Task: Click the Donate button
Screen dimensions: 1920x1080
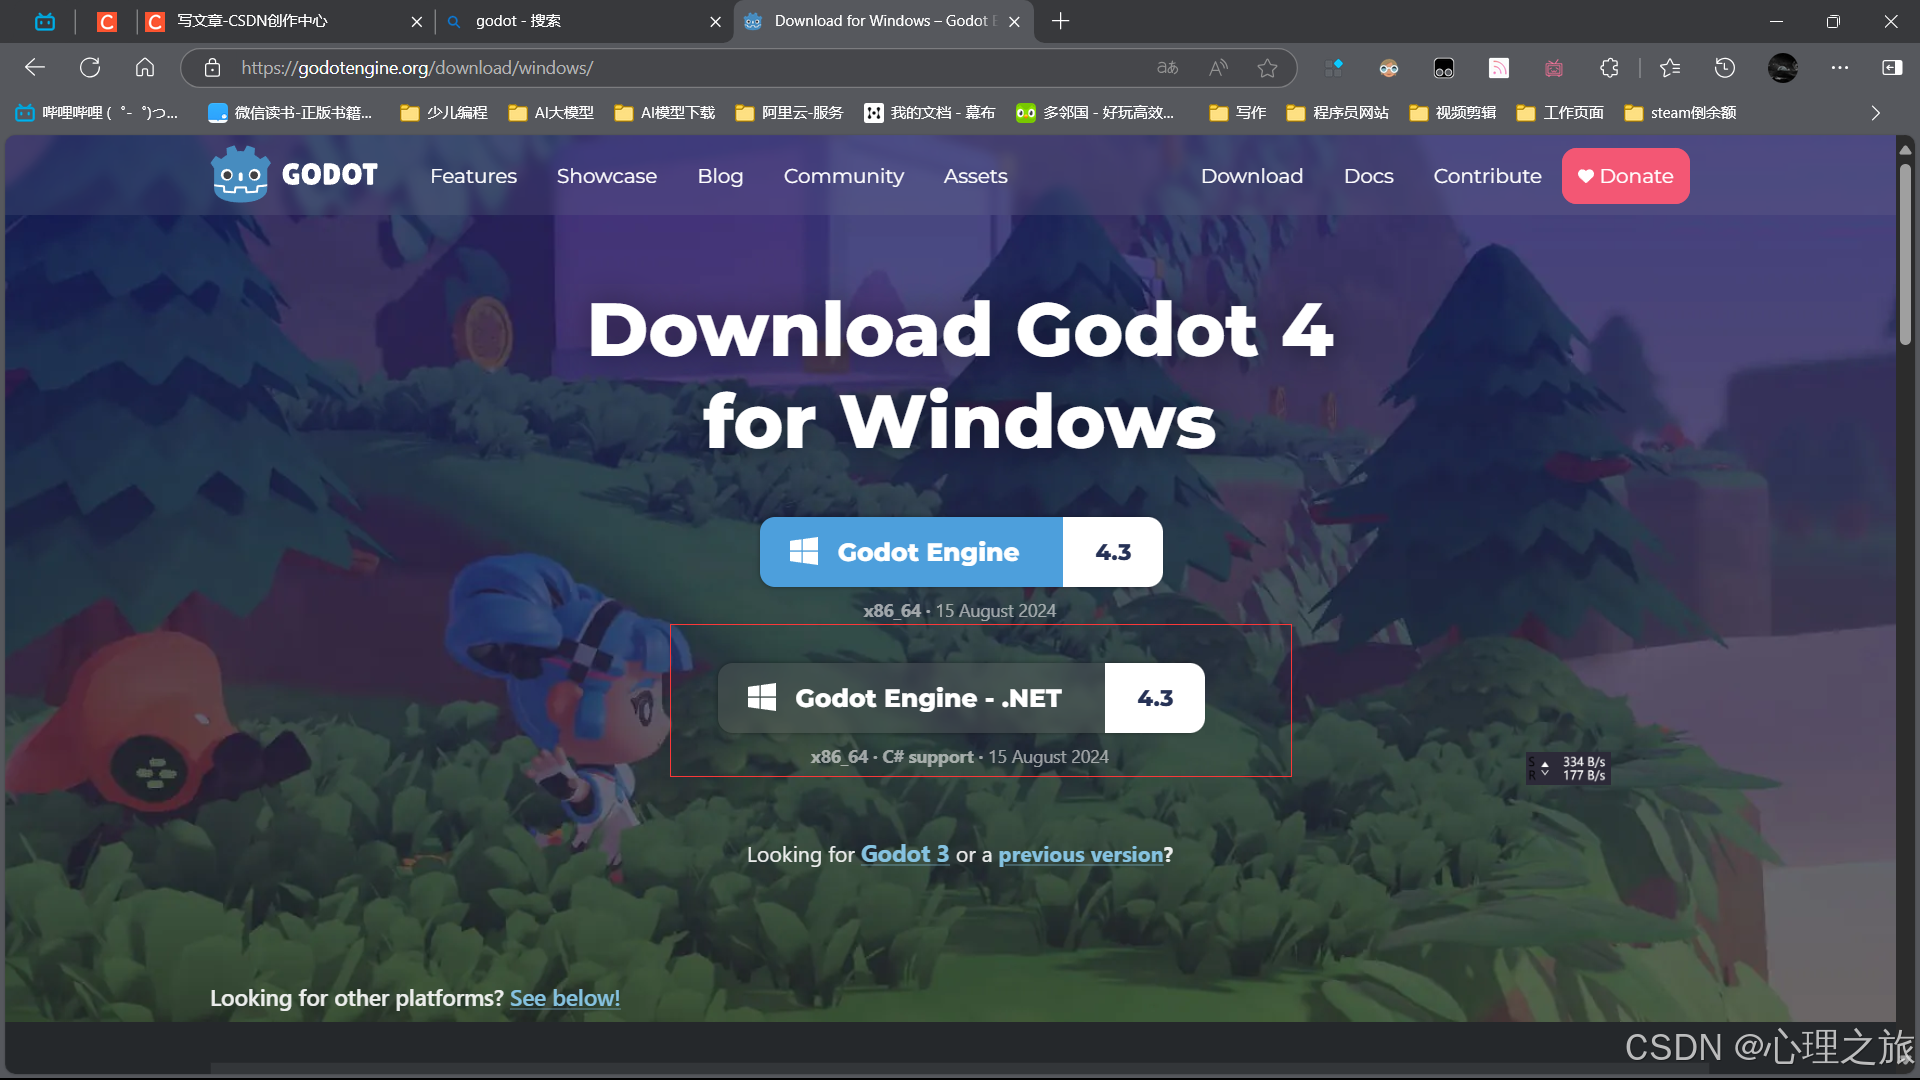Action: [x=1625, y=176]
